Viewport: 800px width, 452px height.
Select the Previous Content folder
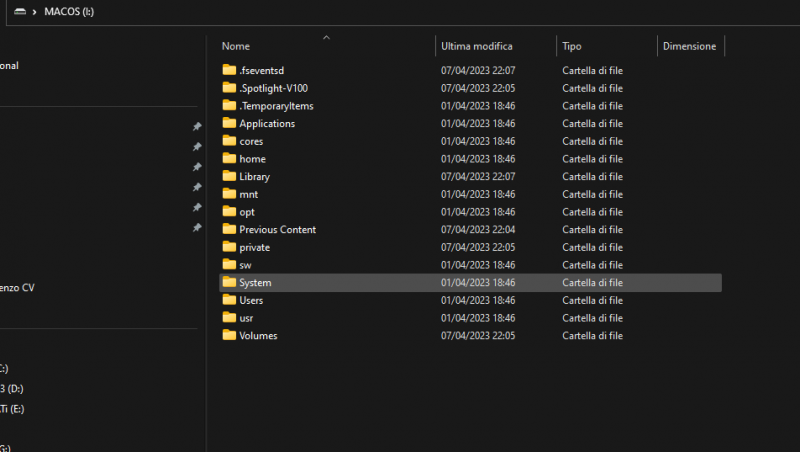point(277,229)
